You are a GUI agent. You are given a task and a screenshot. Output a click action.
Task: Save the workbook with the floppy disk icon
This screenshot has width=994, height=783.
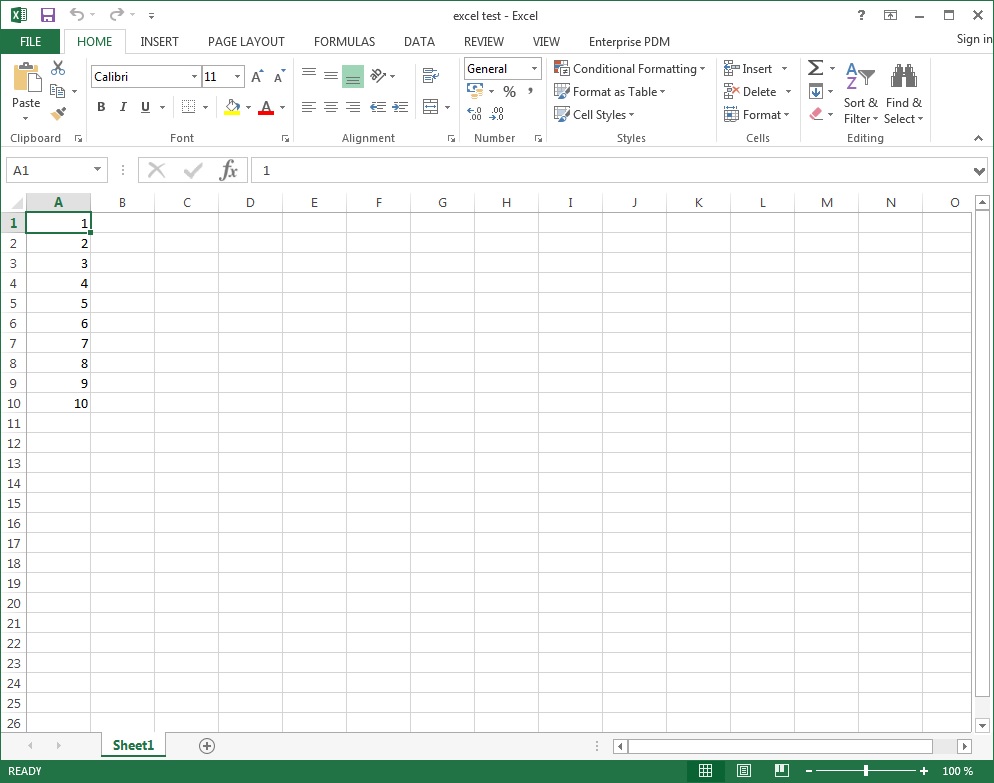point(48,16)
